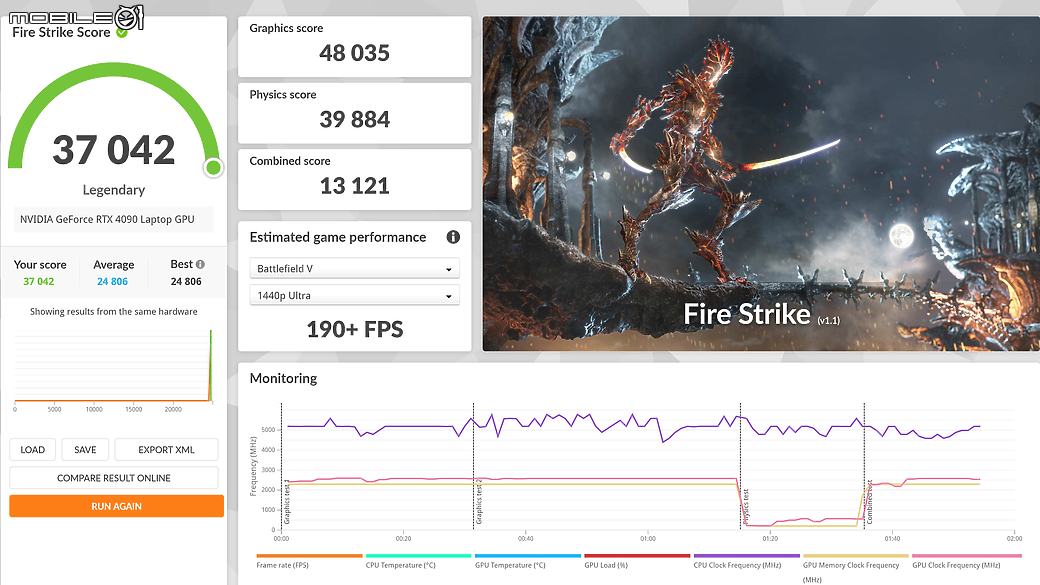1040x585 pixels.
Task: Click the info icon next to Best
Action: click(x=200, y=264)
